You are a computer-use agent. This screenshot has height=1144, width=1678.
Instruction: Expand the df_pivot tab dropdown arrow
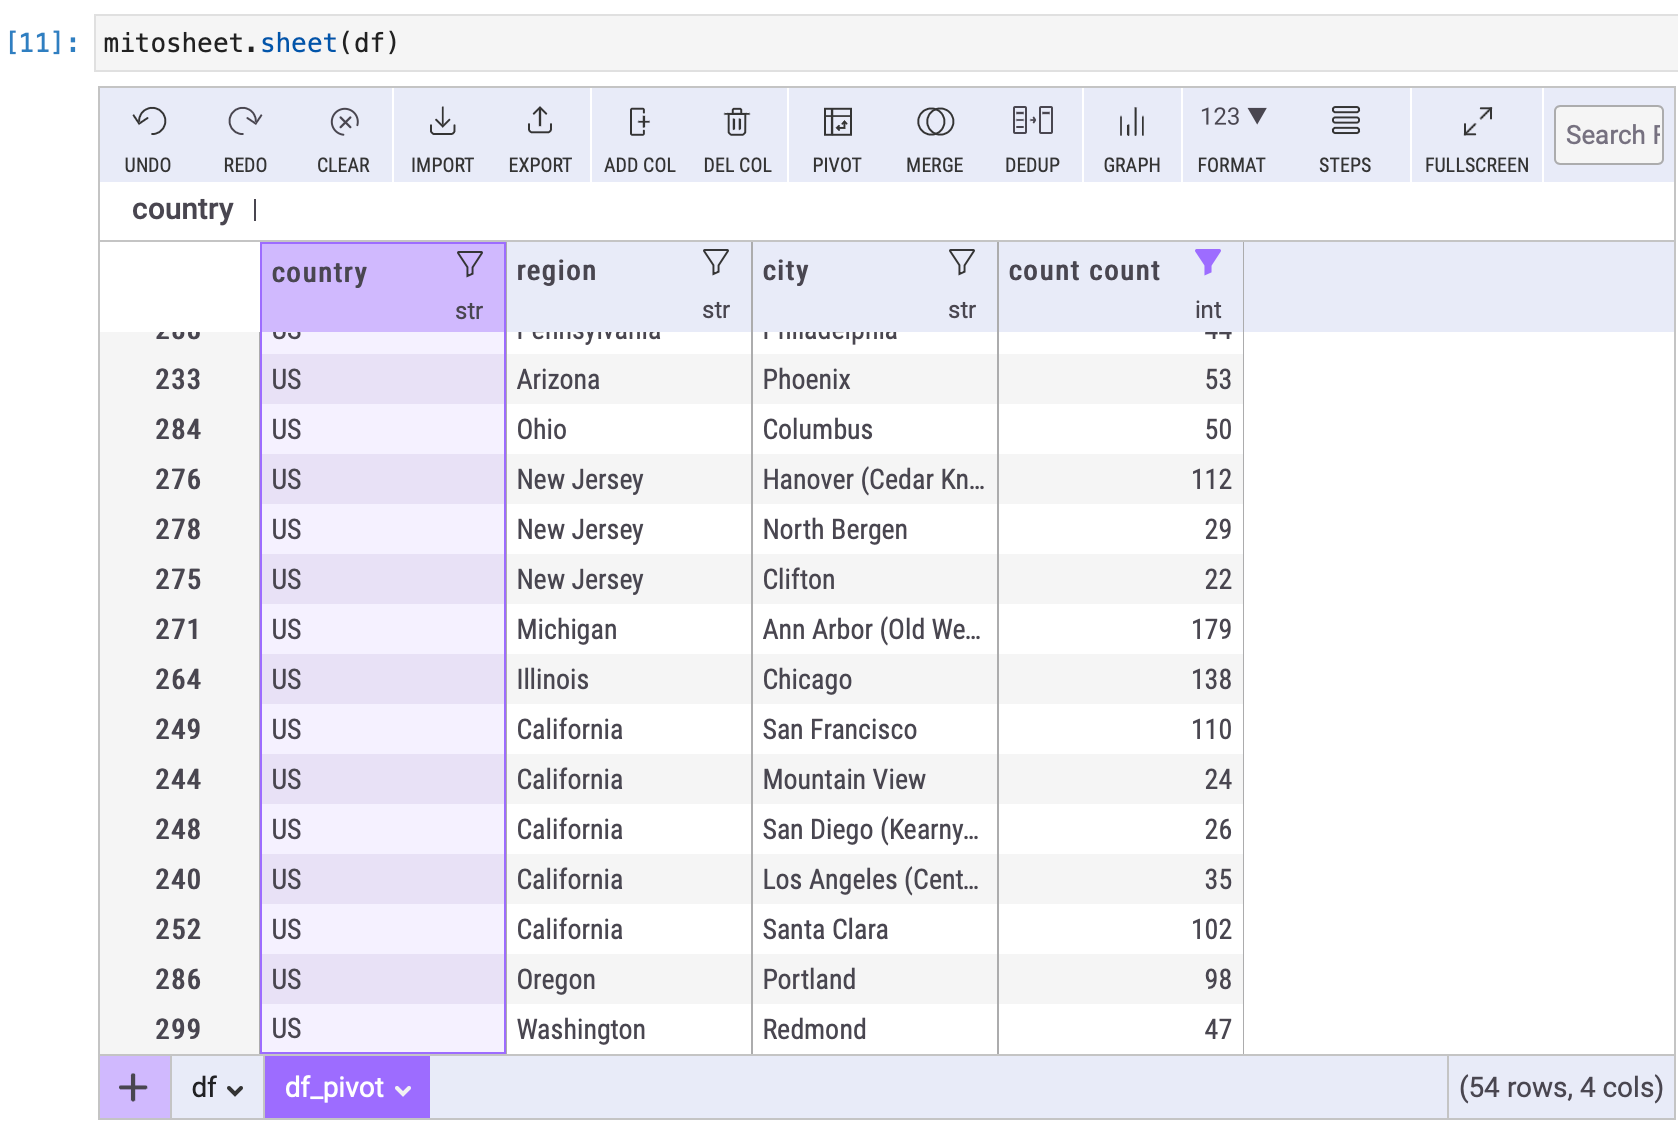(x=404, y=1090)
